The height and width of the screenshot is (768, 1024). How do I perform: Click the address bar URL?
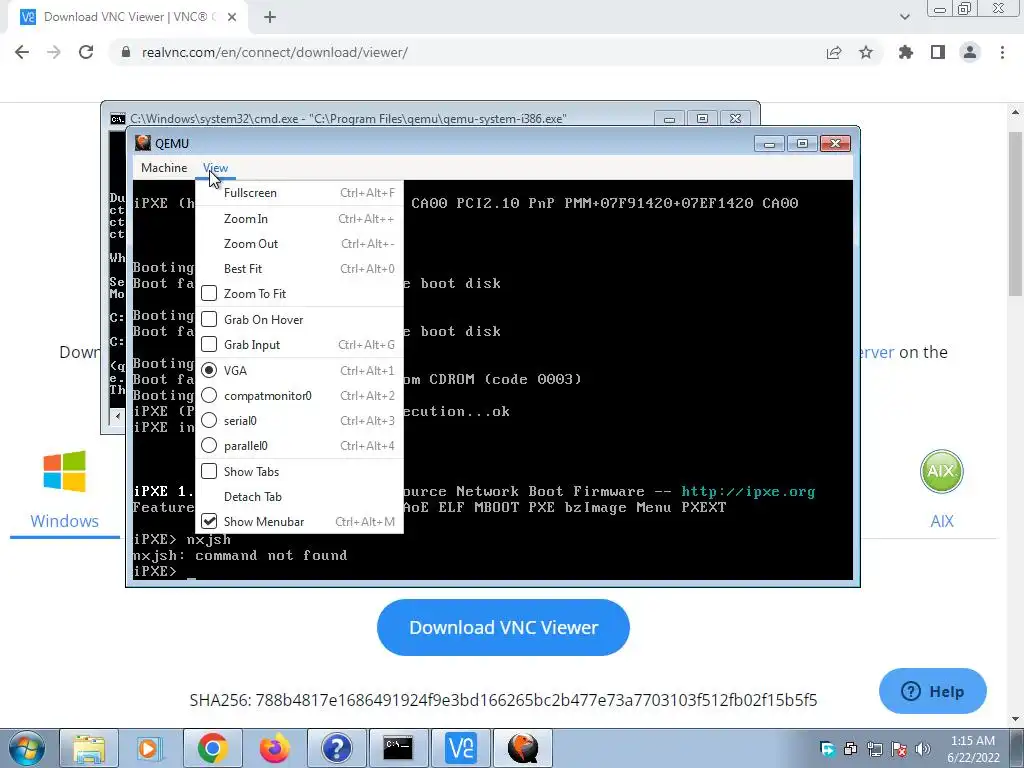point(274,52)
